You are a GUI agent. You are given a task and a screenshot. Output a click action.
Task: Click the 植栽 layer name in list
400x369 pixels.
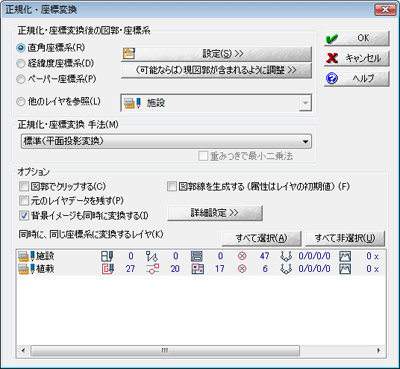coord(45,269)
